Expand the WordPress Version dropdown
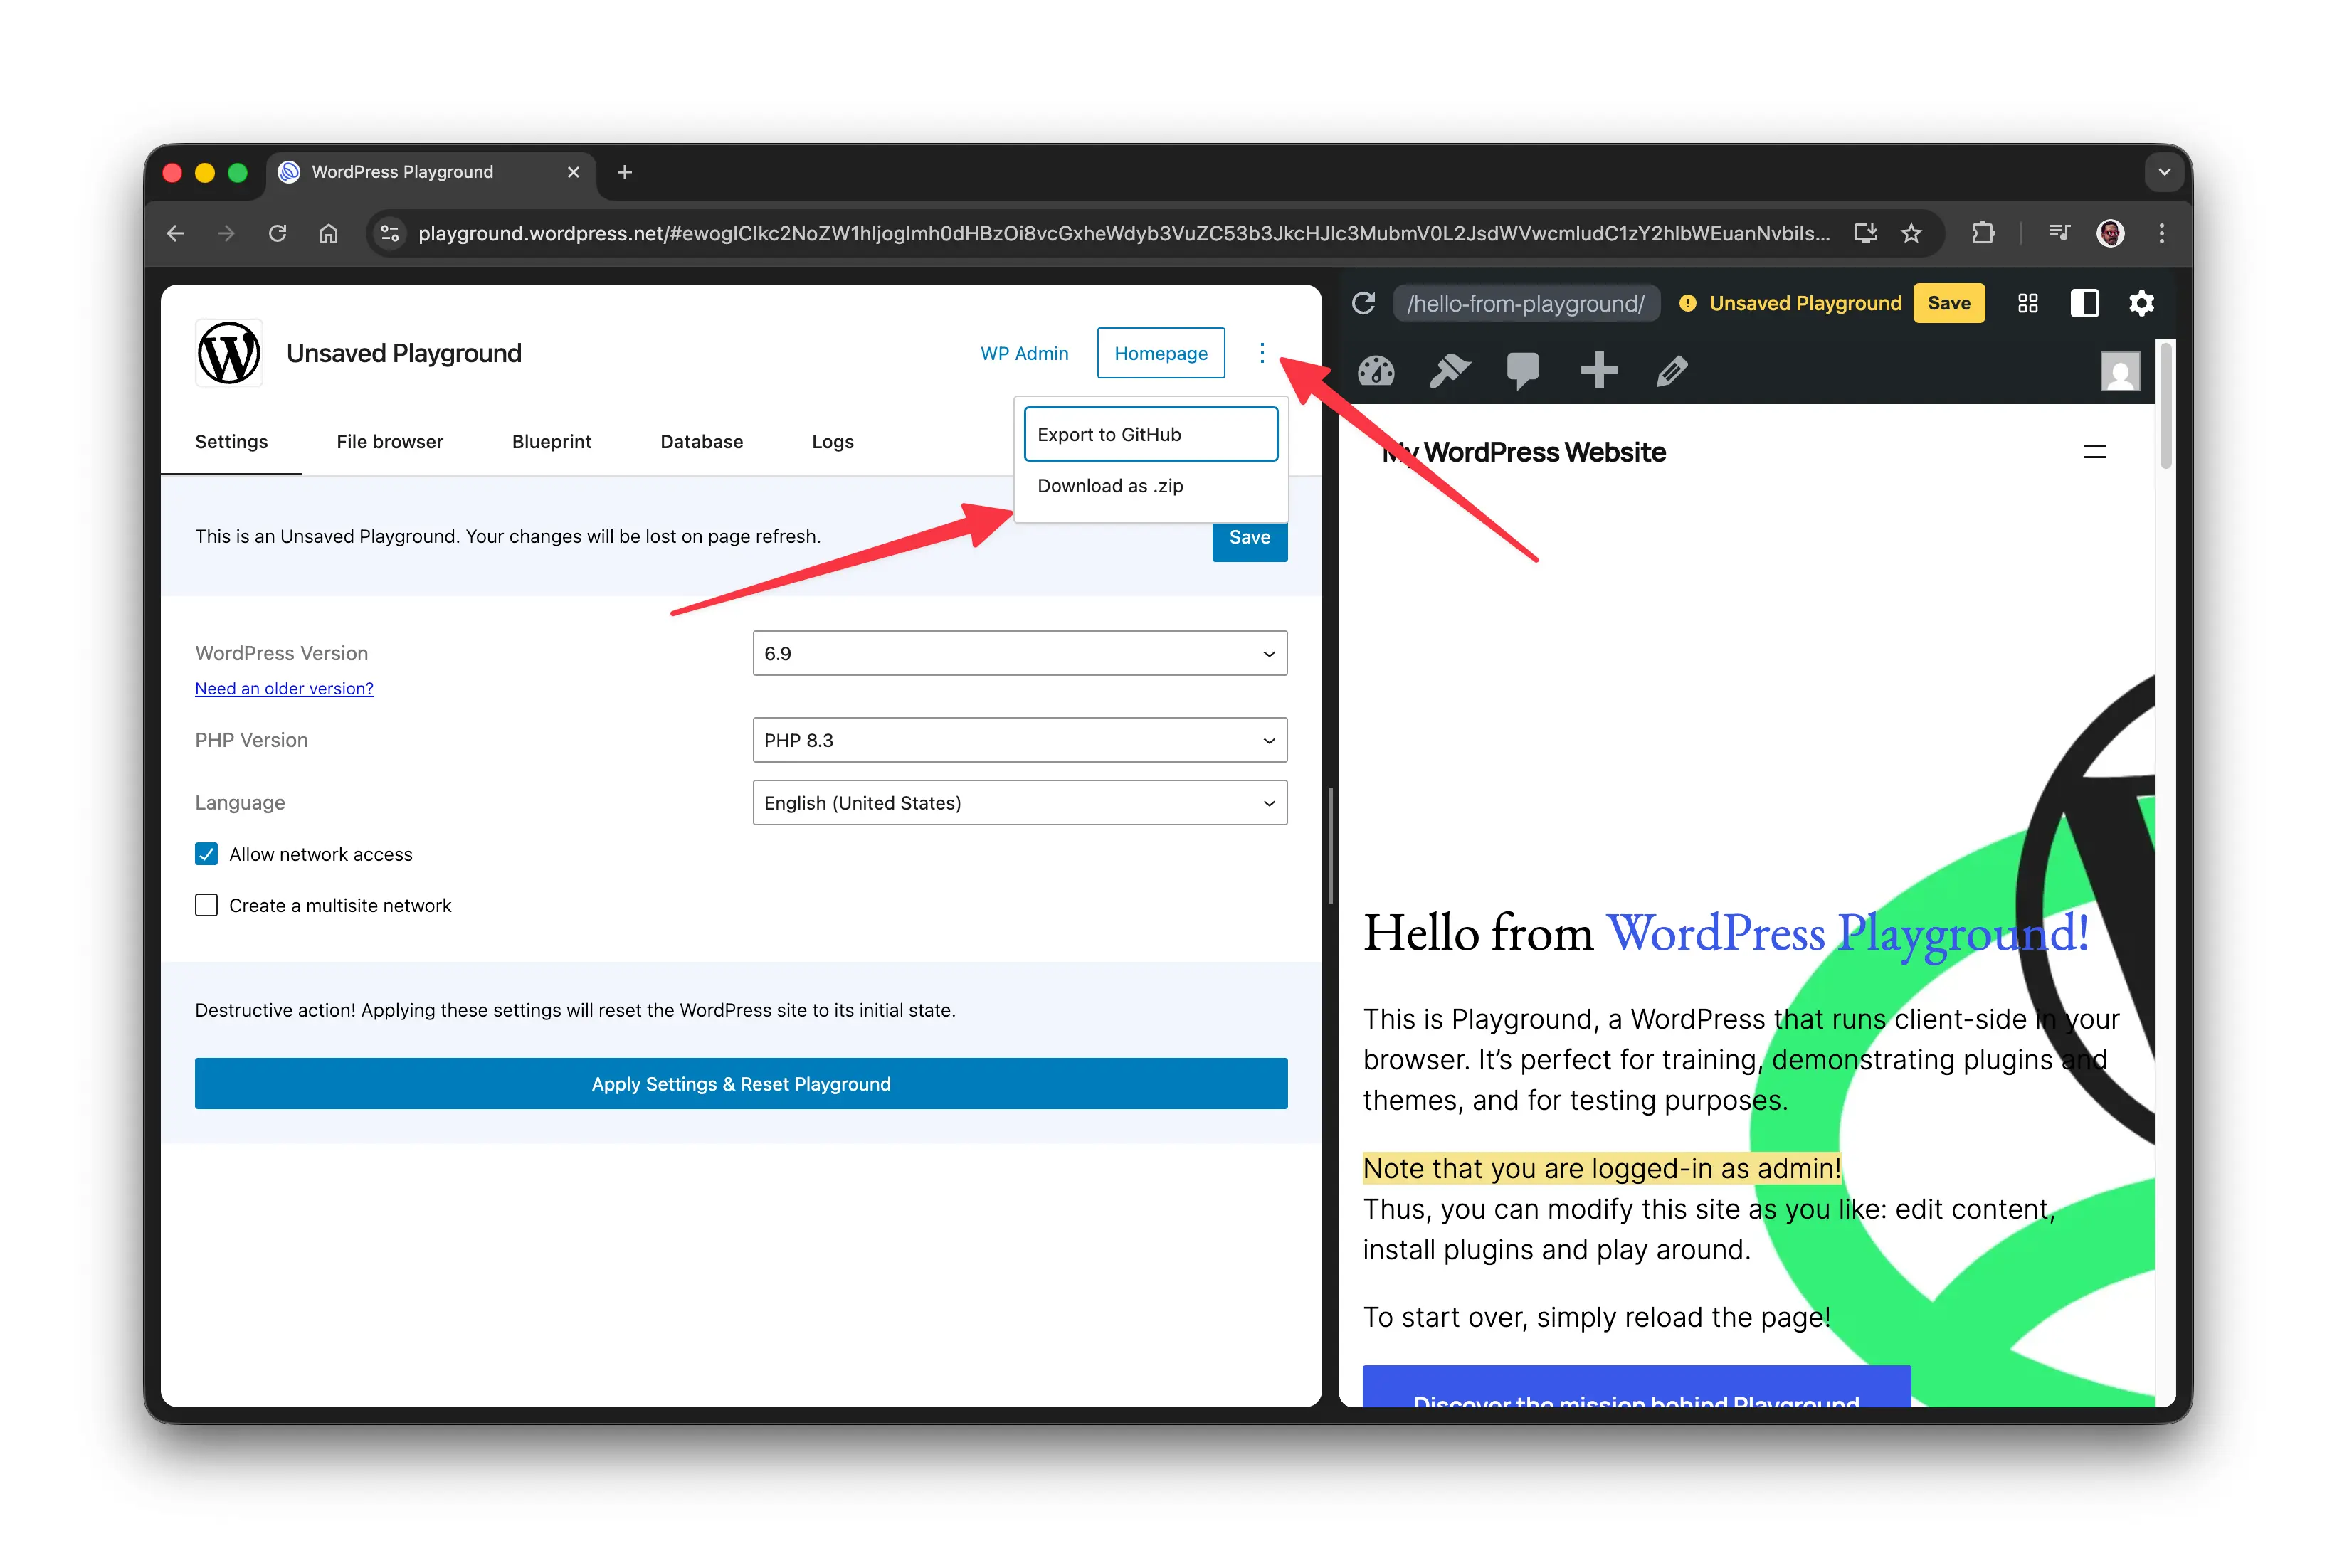2337x1568 pixels. 1019,653
